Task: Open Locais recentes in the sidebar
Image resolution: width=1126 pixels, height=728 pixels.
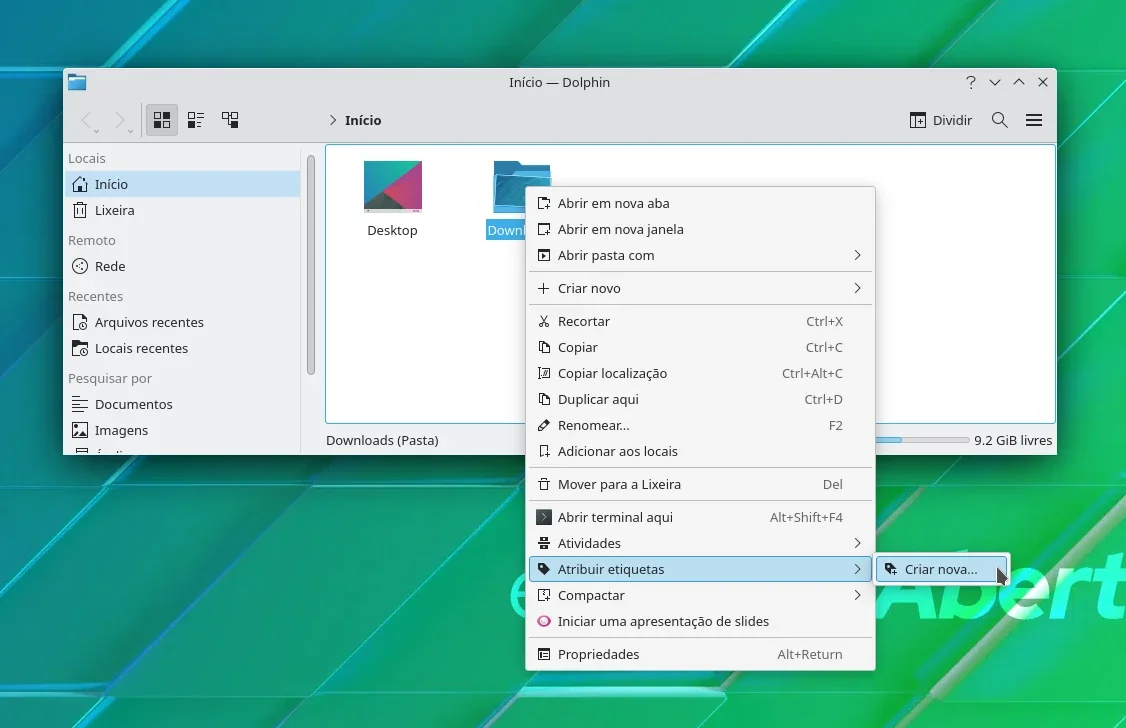Action: [x=182, y=348]
